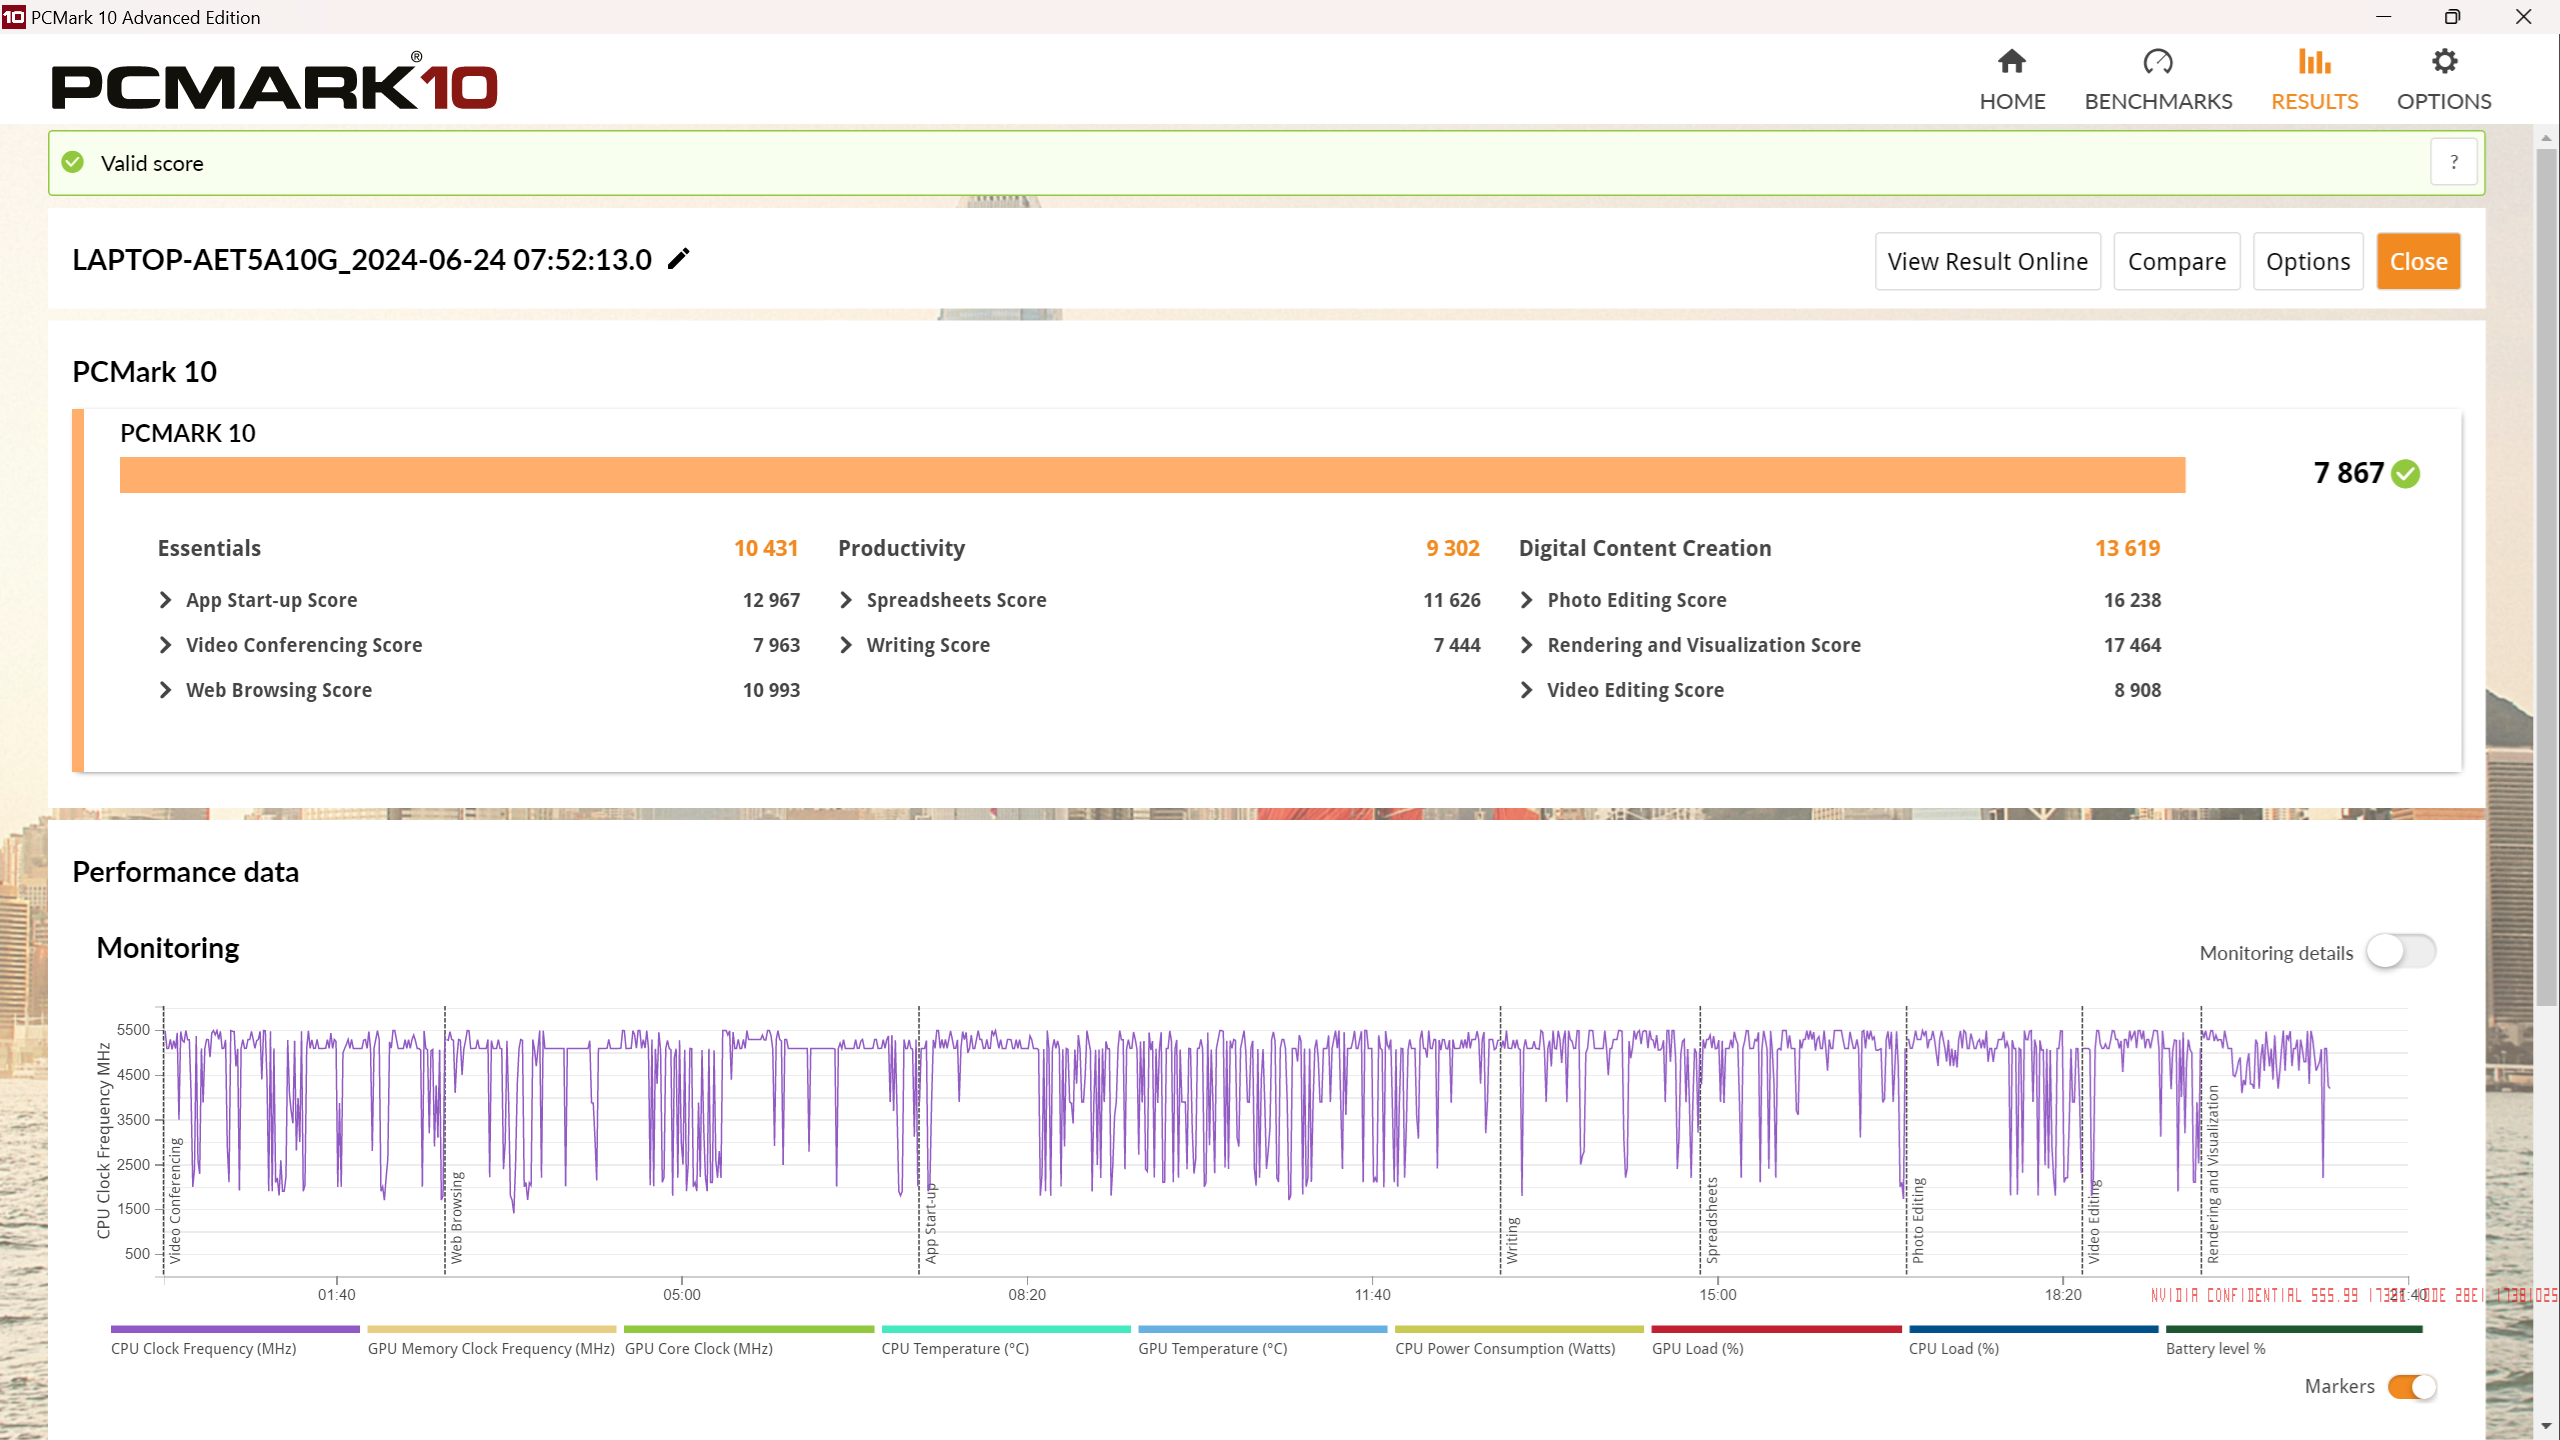The width and height of the screenshot is (2560, 1440).
Task: Toggle CPU Clock Frequency purple legend
Action: pyautogui.click(x=235, y=1329)
